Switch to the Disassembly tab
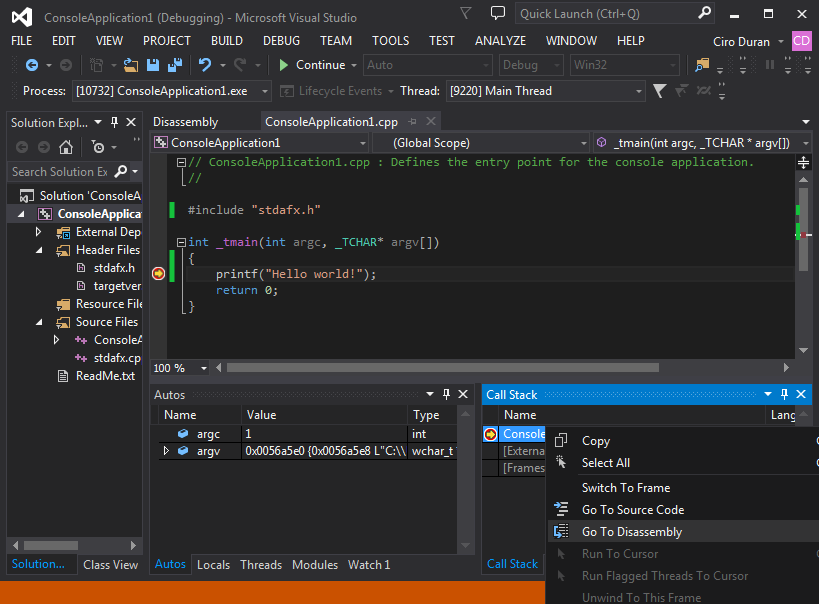This screenshot has width=819, height=604. click(x=185, y=122)
